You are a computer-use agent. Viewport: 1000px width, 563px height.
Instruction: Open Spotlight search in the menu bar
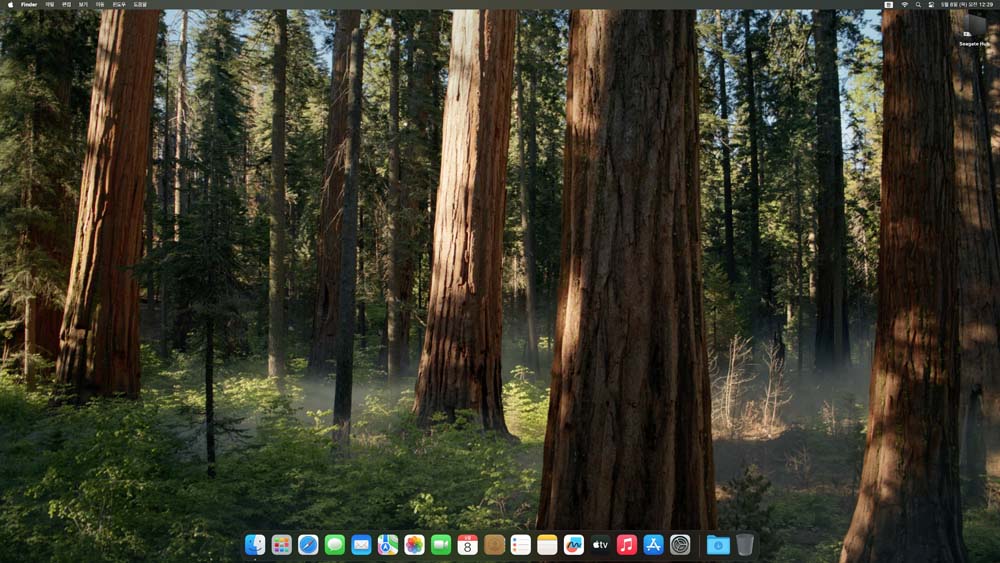click(918, 4)
